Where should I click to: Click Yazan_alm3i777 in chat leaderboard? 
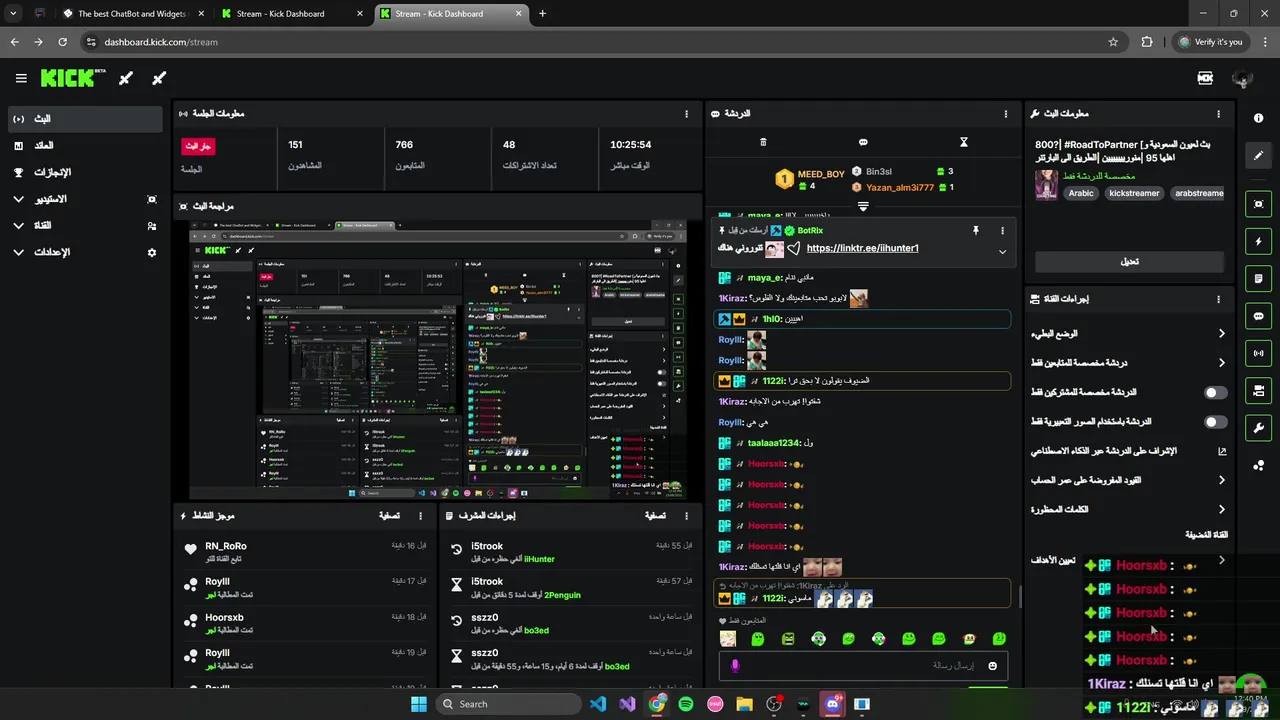pyautogui.click(x=900, y=187)
